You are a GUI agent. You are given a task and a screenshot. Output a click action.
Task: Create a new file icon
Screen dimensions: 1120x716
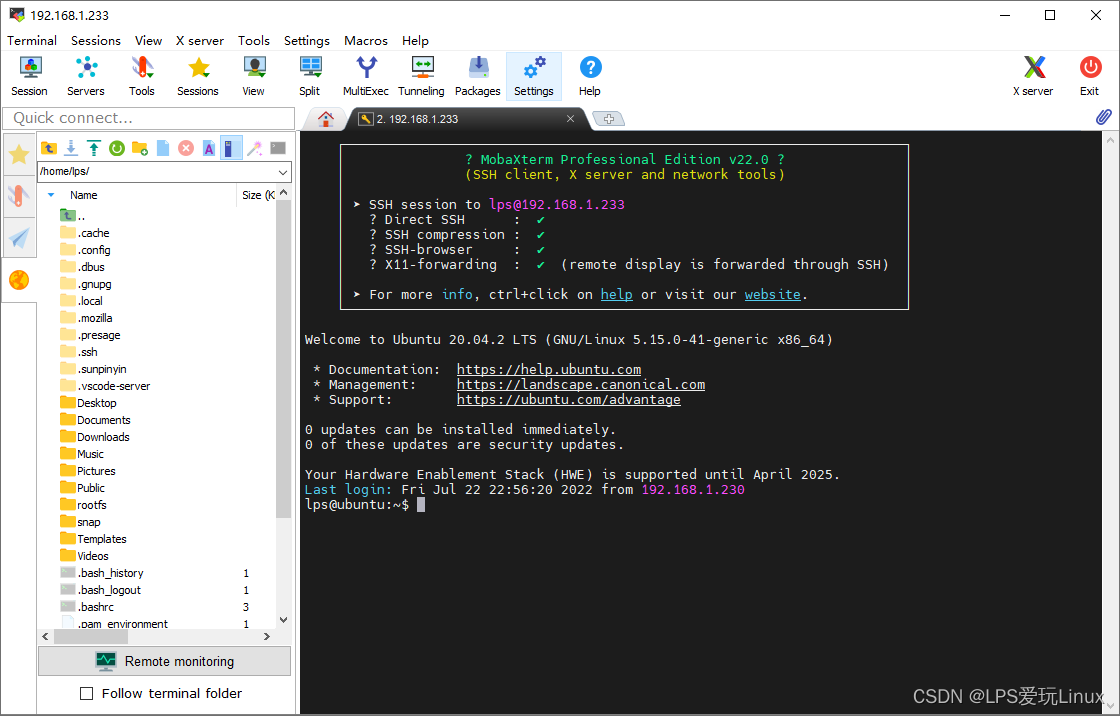point(163,148)
